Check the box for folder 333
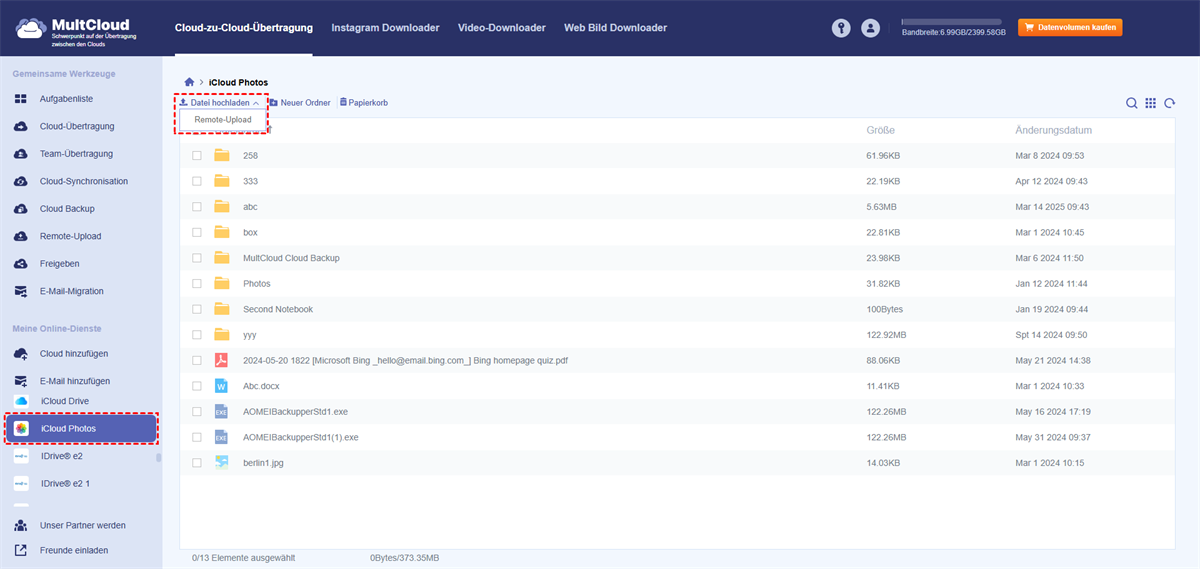Screen dimensions: 1200x569 pos(197,181)
